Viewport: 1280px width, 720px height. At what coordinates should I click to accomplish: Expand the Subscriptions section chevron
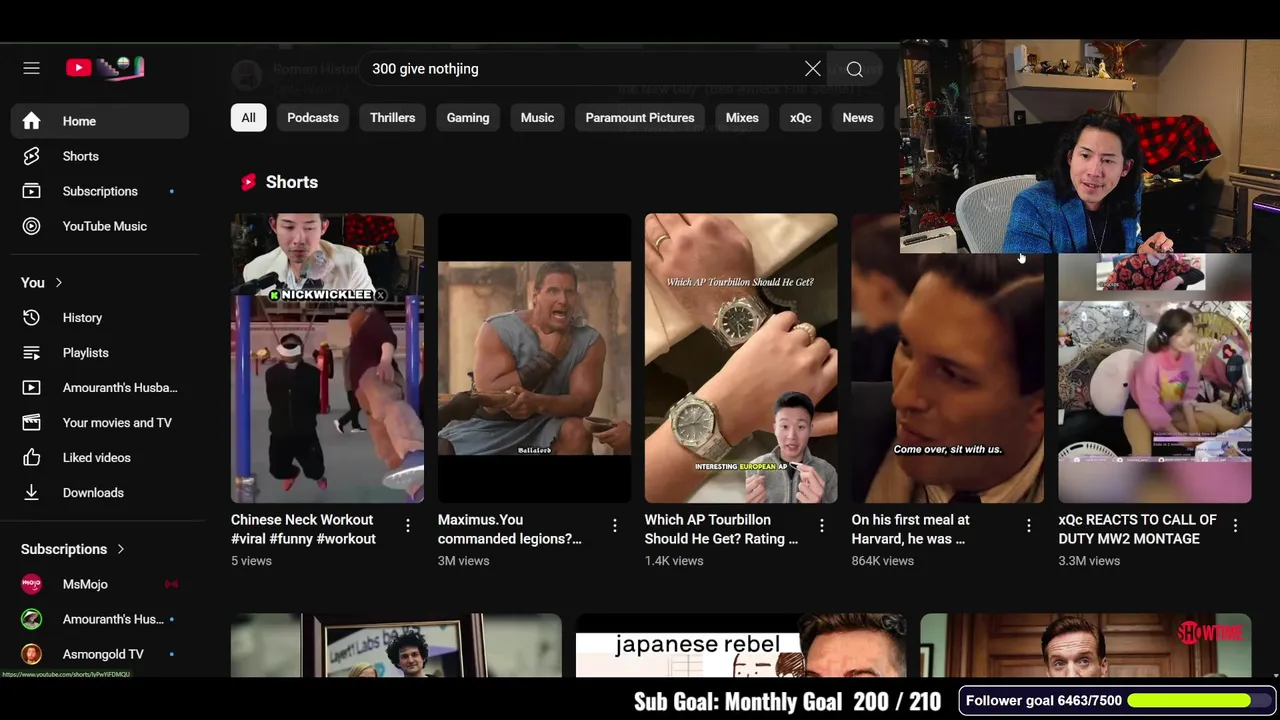[x=120, y=549]
